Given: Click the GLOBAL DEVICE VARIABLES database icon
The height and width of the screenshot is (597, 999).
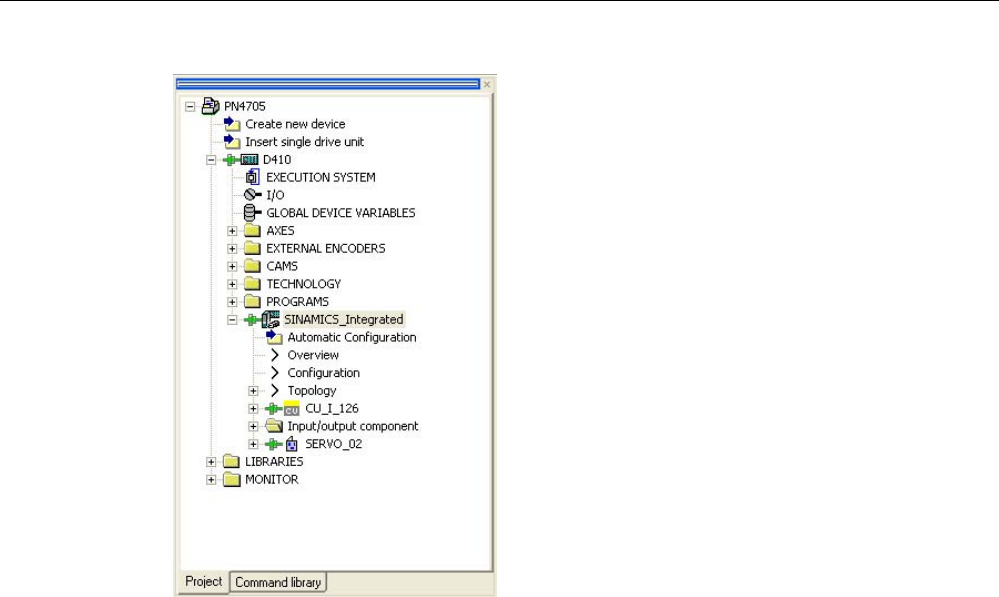Looking at the screenshot, I should pyautogui.click(x=252, y=213).
